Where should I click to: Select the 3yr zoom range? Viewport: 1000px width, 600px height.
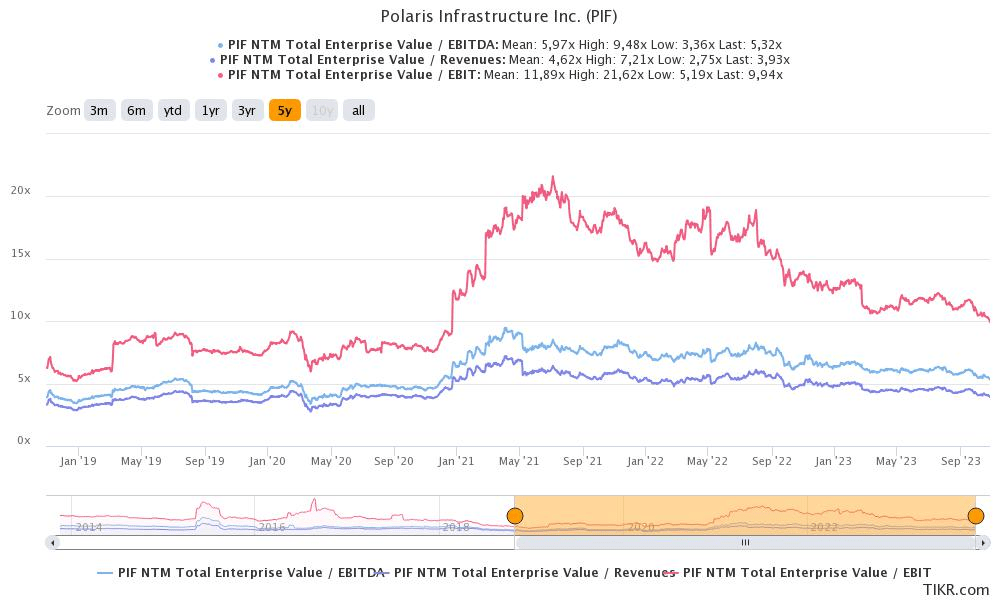pos(245,110)
